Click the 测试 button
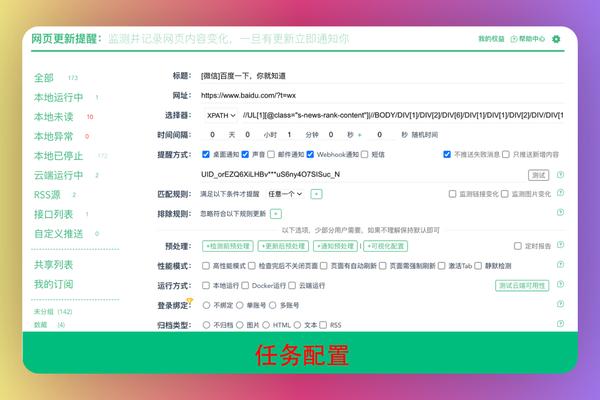Viewport: 600px width, 400px height. coord(538,175)
